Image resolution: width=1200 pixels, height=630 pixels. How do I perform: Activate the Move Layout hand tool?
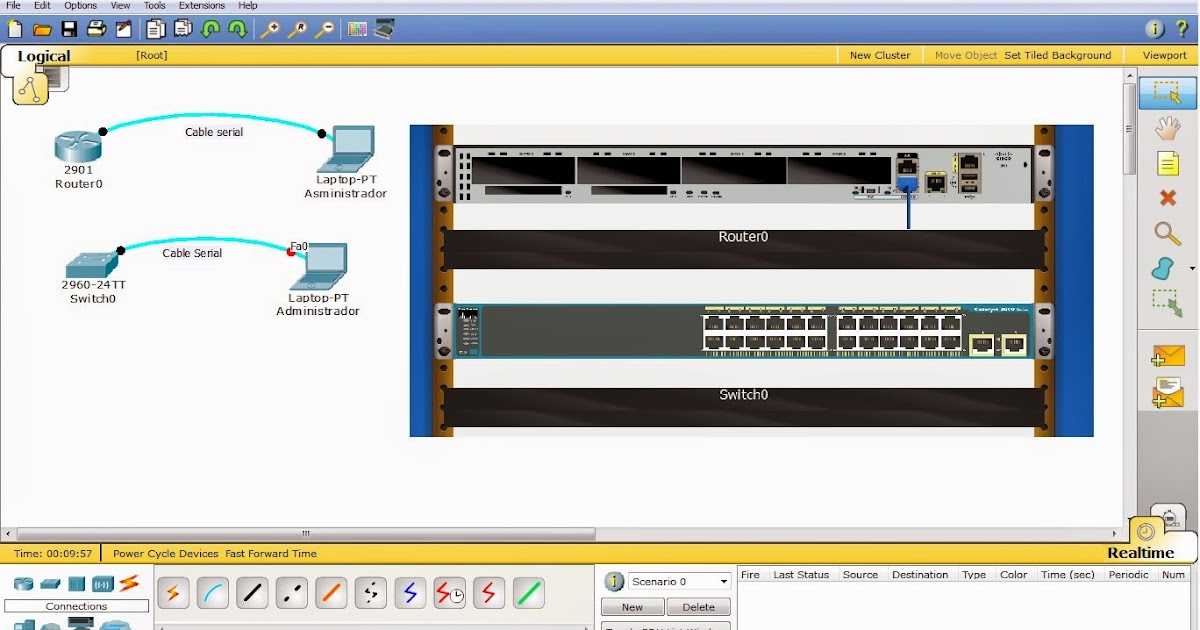point(1167,127)
